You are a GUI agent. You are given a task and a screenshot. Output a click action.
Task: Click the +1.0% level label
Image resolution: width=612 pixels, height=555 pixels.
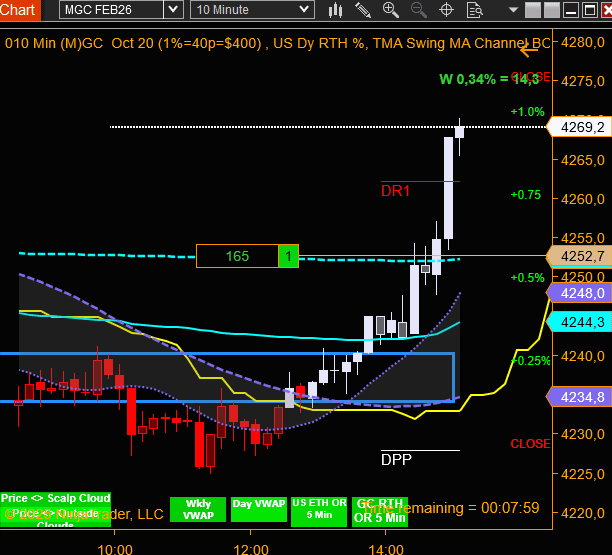click(x=527, y=112)
